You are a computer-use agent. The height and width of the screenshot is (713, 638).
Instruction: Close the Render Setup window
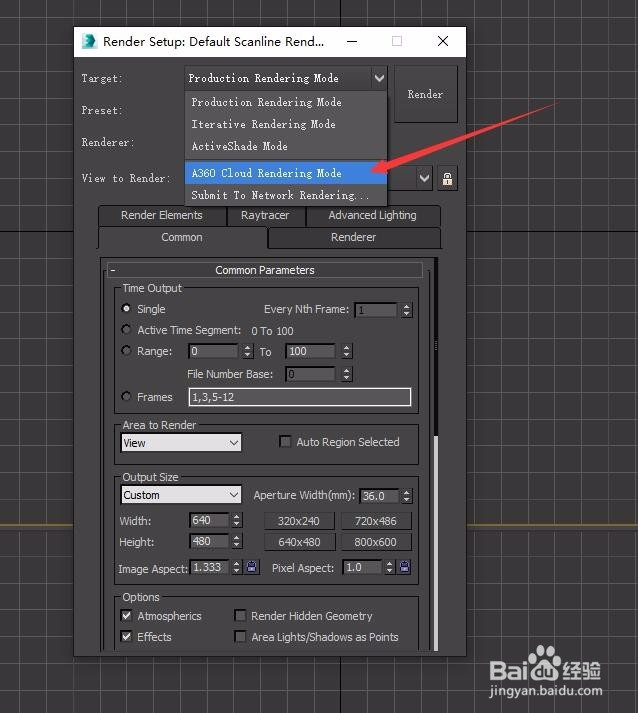[443, 41]
